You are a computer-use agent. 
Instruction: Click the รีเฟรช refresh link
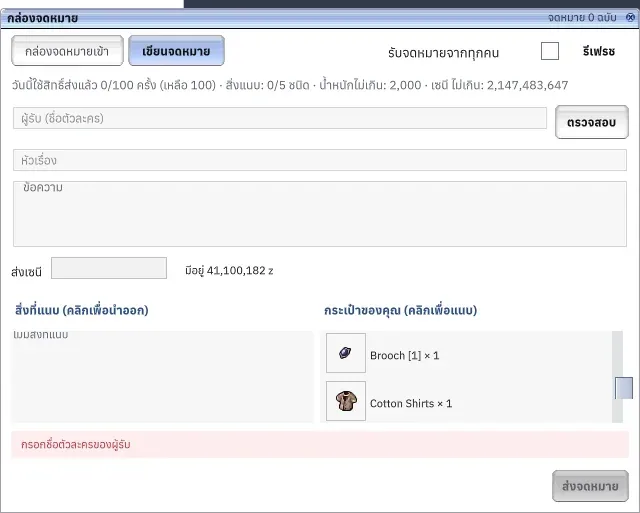[x=599, y=51]
